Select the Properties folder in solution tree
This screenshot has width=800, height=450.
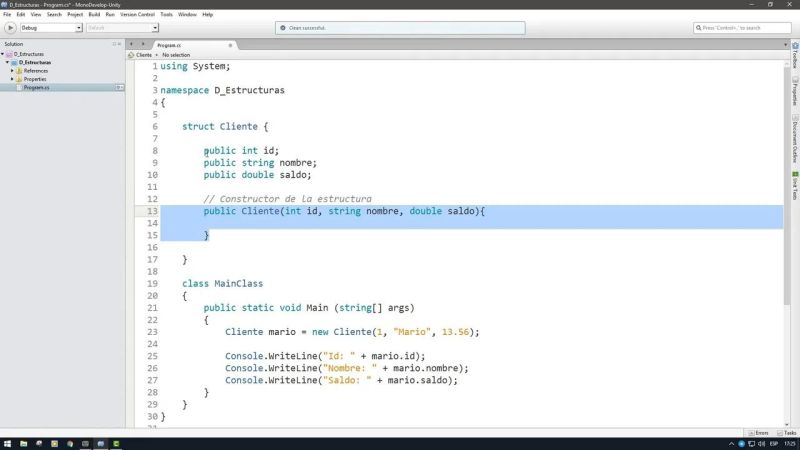tap(35, 79)
